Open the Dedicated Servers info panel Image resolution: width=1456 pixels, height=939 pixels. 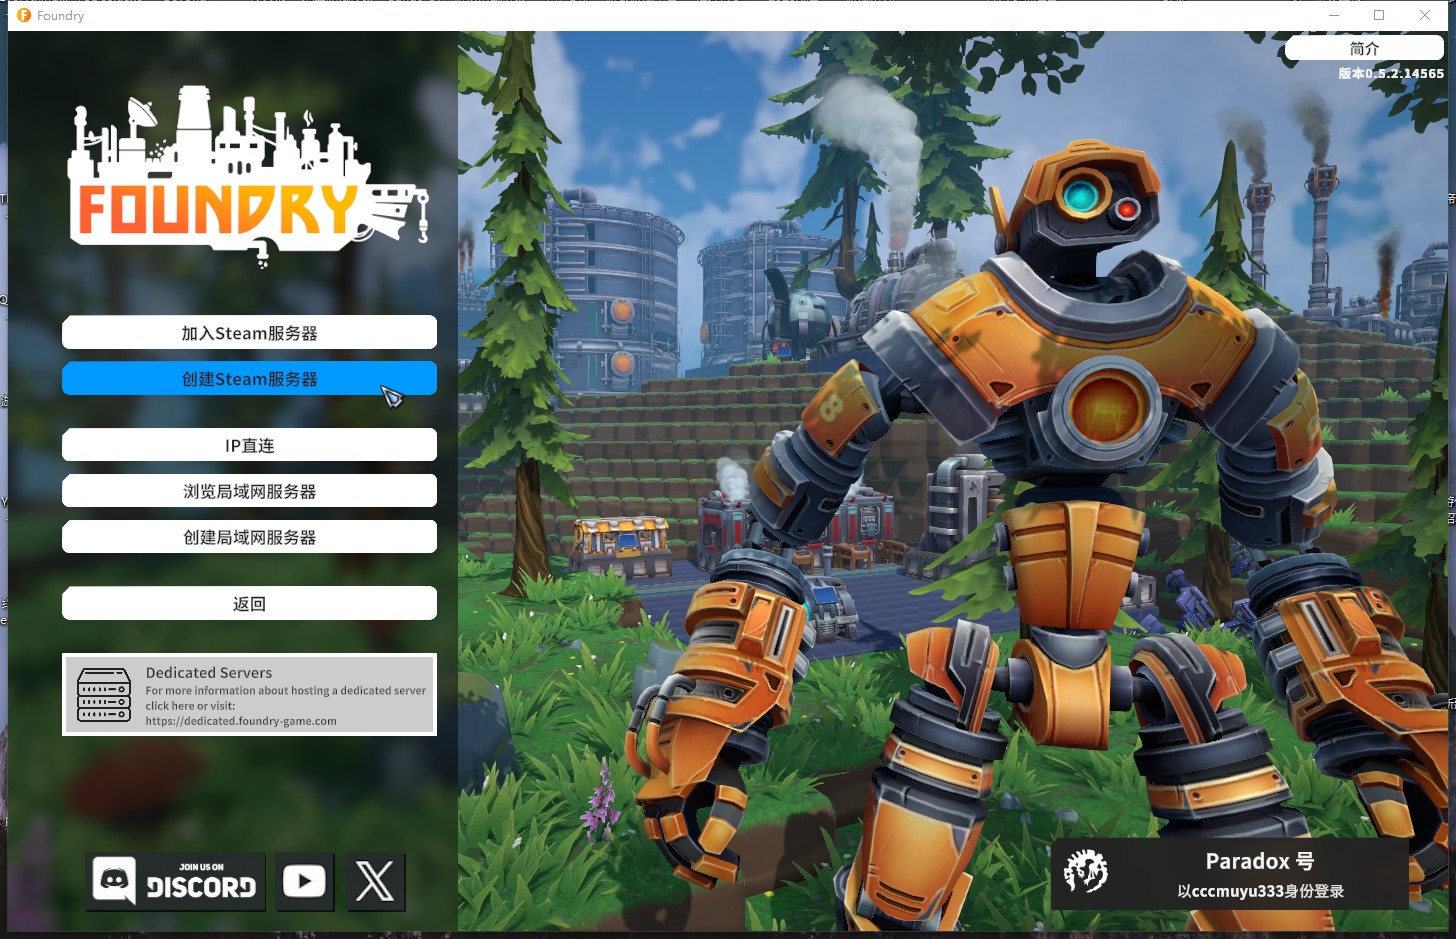249,694
